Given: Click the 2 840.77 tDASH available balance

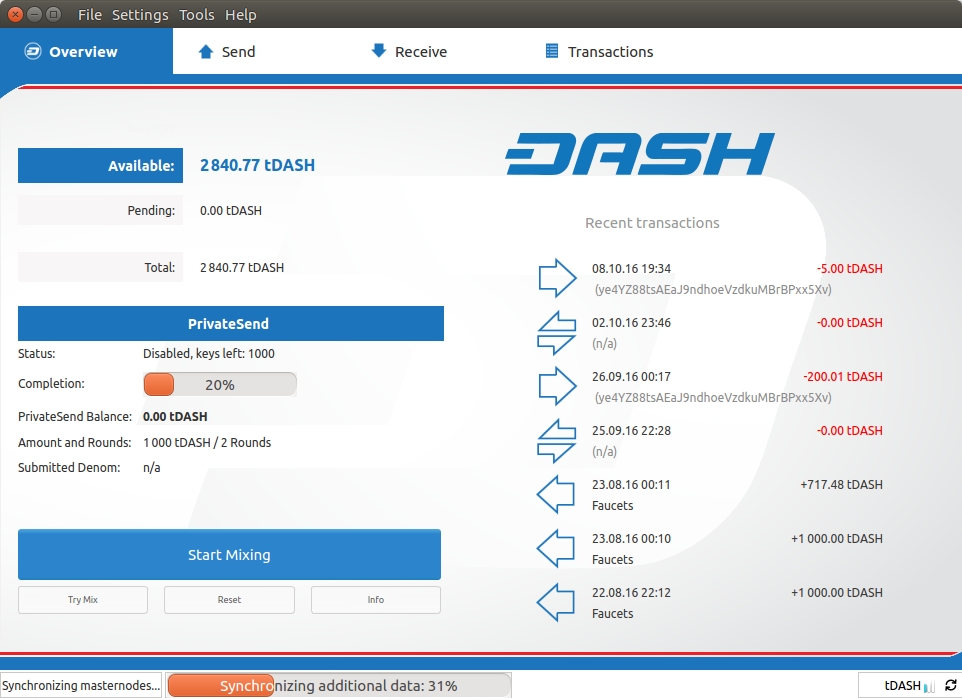Looking at the screenshot, I should pos(257,165).
